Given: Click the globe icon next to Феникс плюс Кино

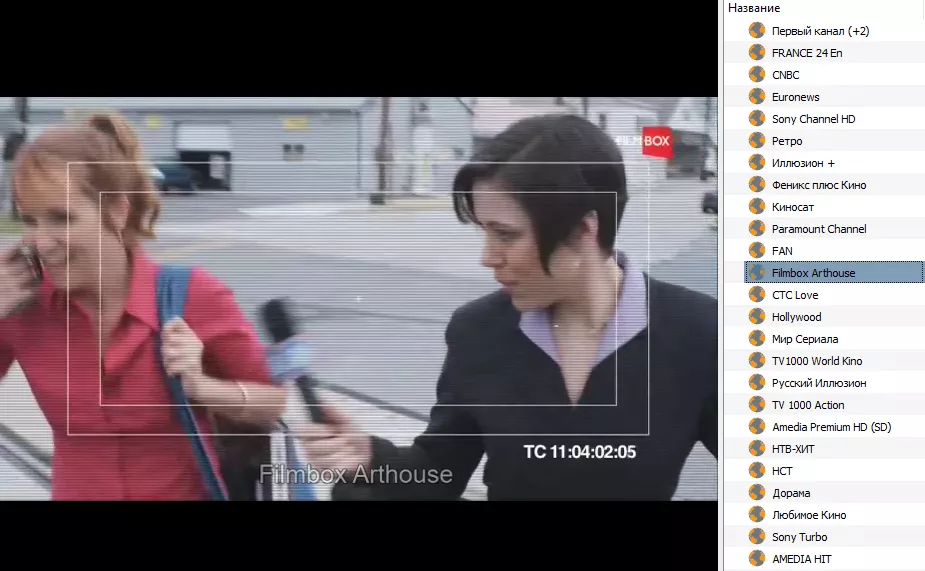Looking at the screenshot, I should coord(757,185).
